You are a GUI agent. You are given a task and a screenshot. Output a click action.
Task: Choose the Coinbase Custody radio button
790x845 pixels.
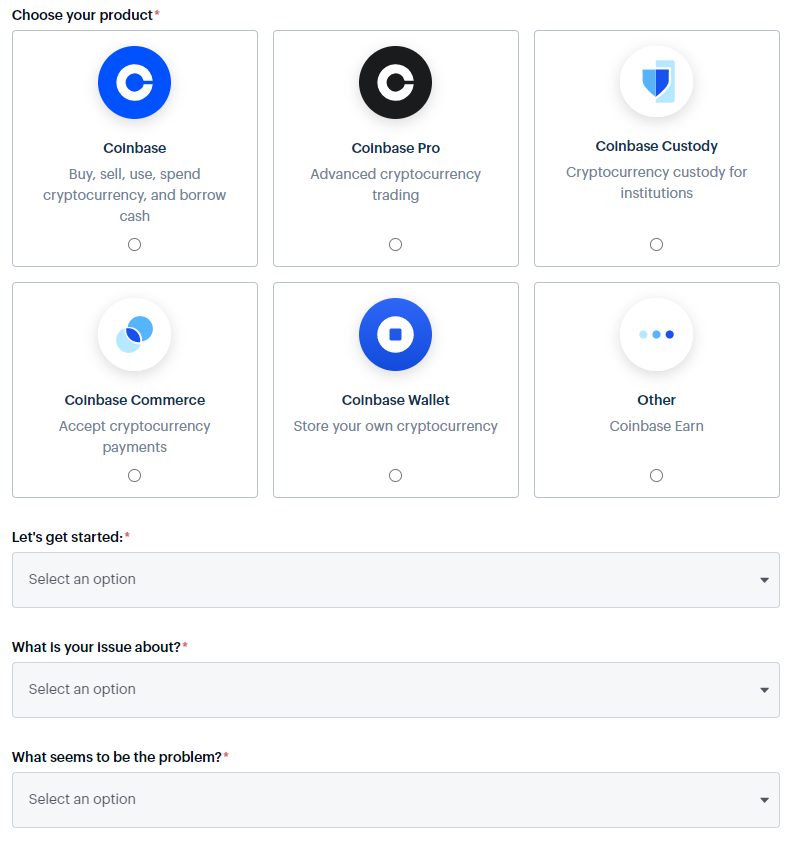point(656,244)
